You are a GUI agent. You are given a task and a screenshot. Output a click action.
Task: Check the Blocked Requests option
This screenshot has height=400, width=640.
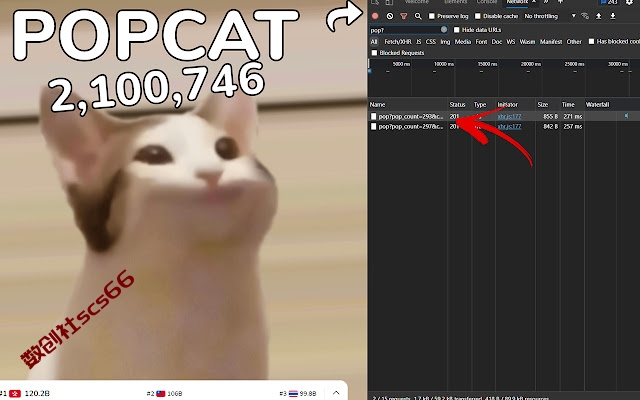[374, 53]
